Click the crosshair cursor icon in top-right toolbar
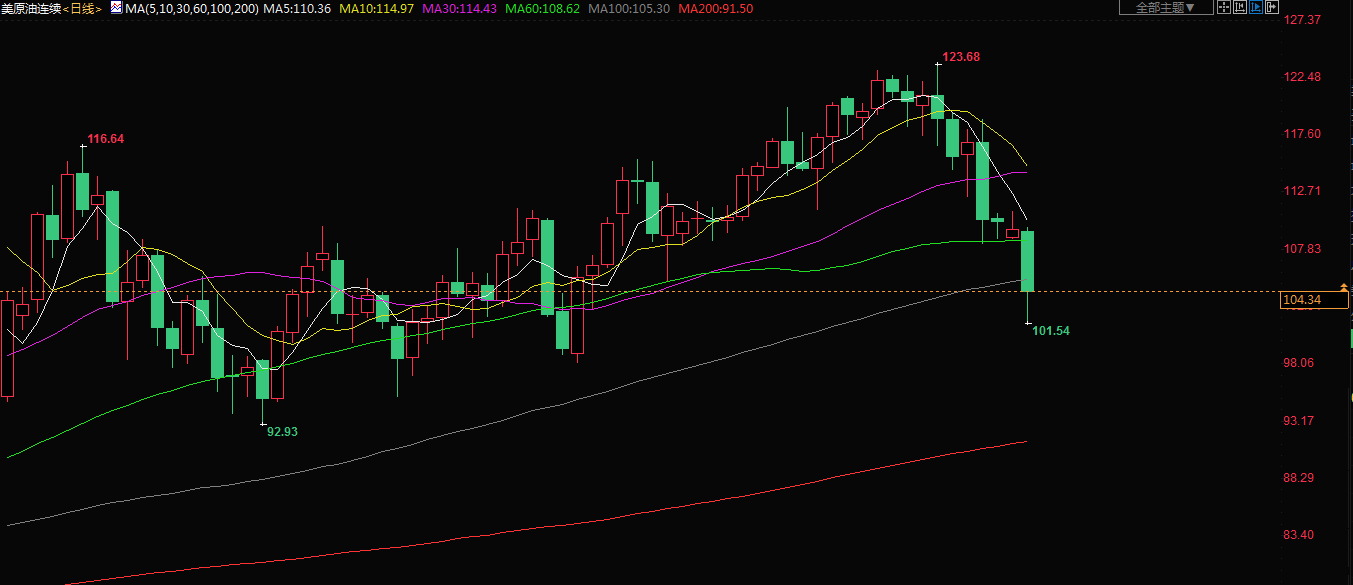The height and width of the screenshot is (585, 1353). tap(1224, 7)
